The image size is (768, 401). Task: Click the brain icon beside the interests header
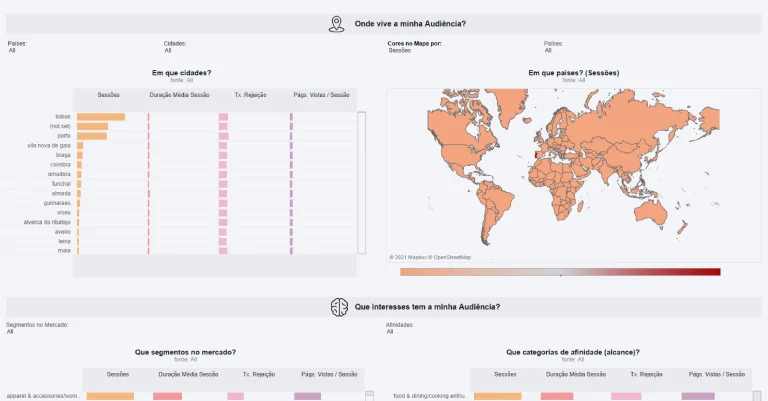339,307
